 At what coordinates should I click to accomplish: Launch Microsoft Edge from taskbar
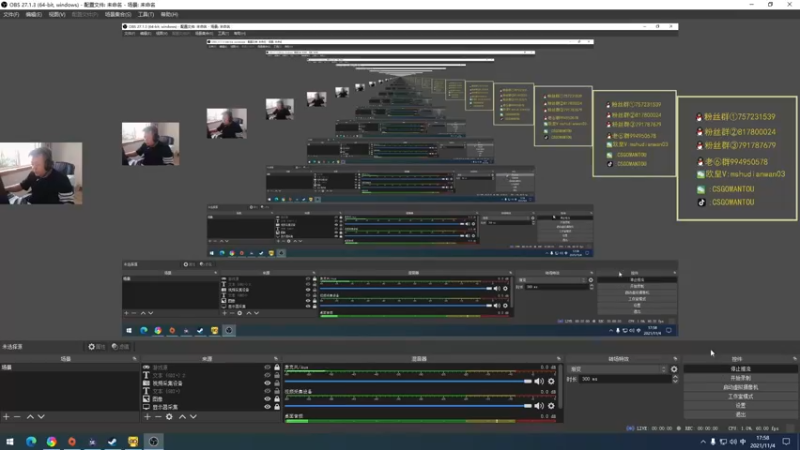pyautogui.click(x=31, y=441)
